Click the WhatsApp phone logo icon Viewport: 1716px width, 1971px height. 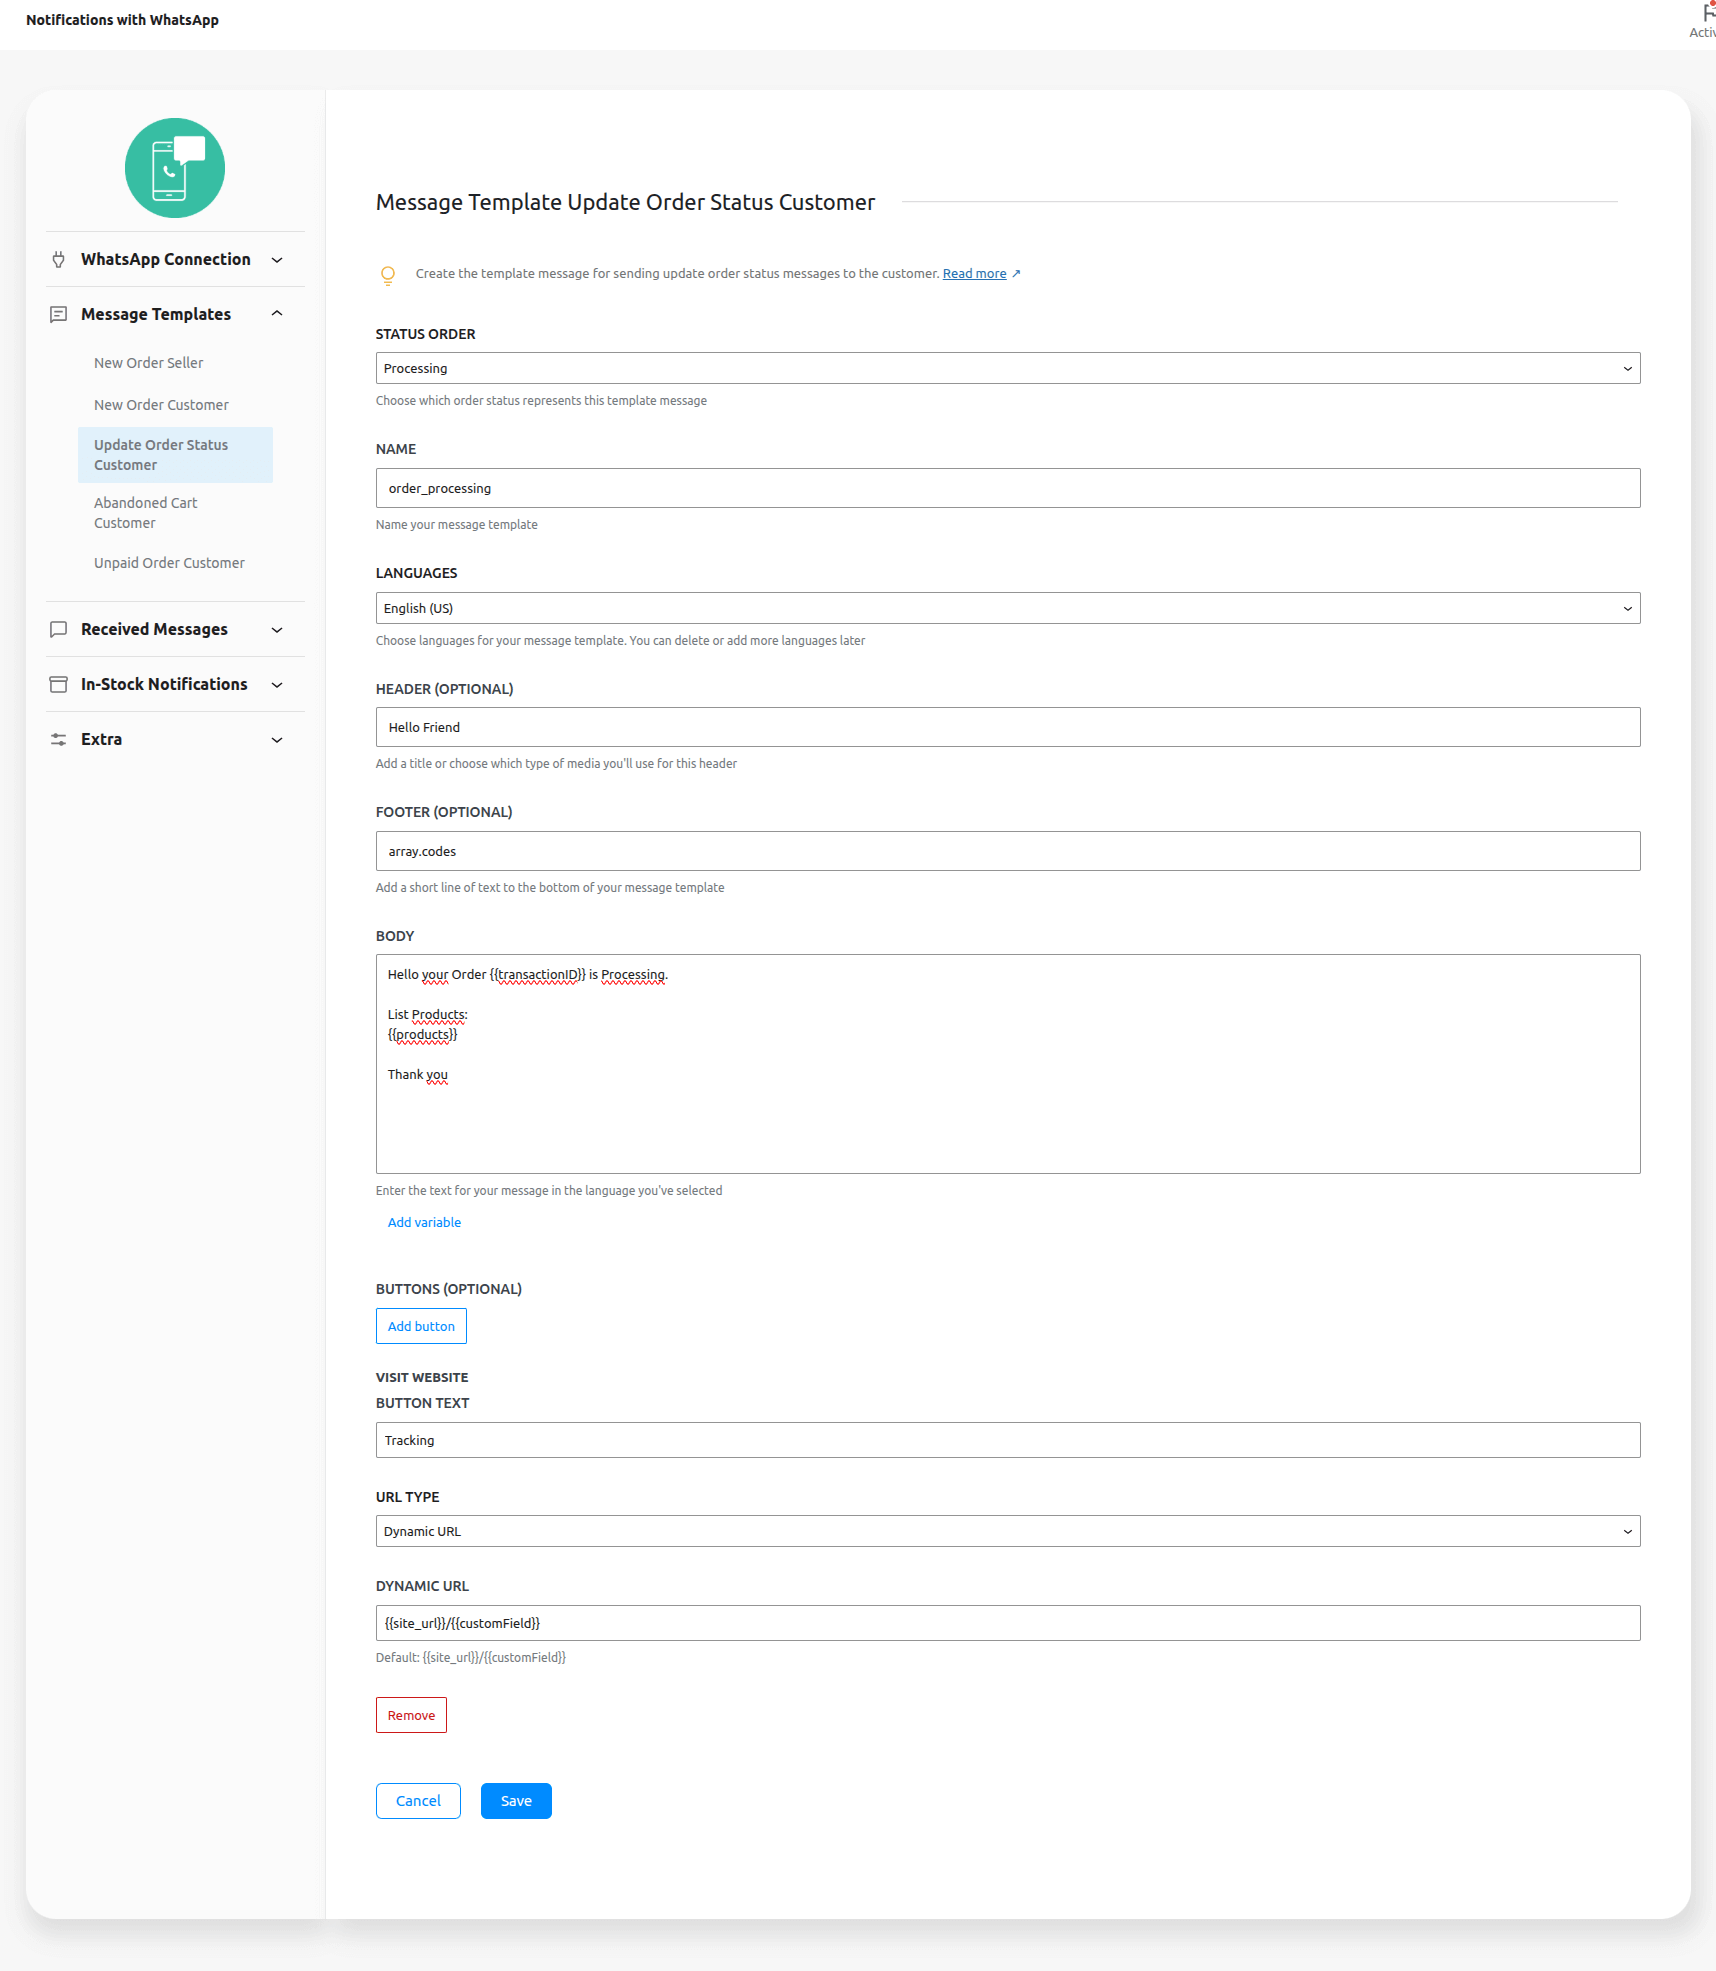(x=175, y=168)
